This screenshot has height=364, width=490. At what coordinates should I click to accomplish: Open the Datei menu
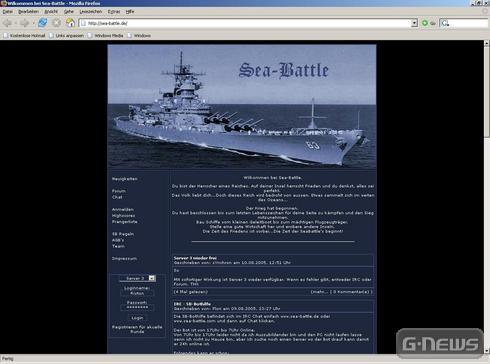7,11
